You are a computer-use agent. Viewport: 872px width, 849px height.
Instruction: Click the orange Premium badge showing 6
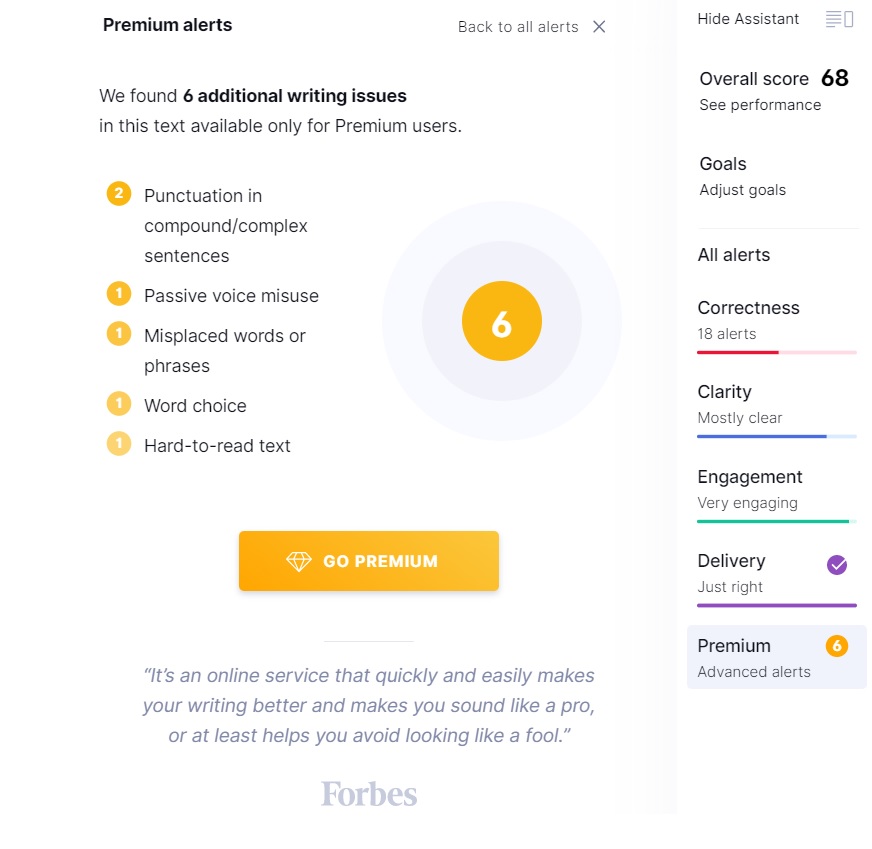(x=837, y=646)
